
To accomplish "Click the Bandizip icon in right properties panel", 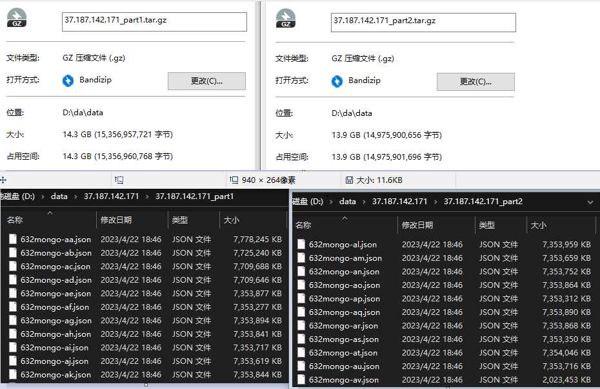I will 337,81.
